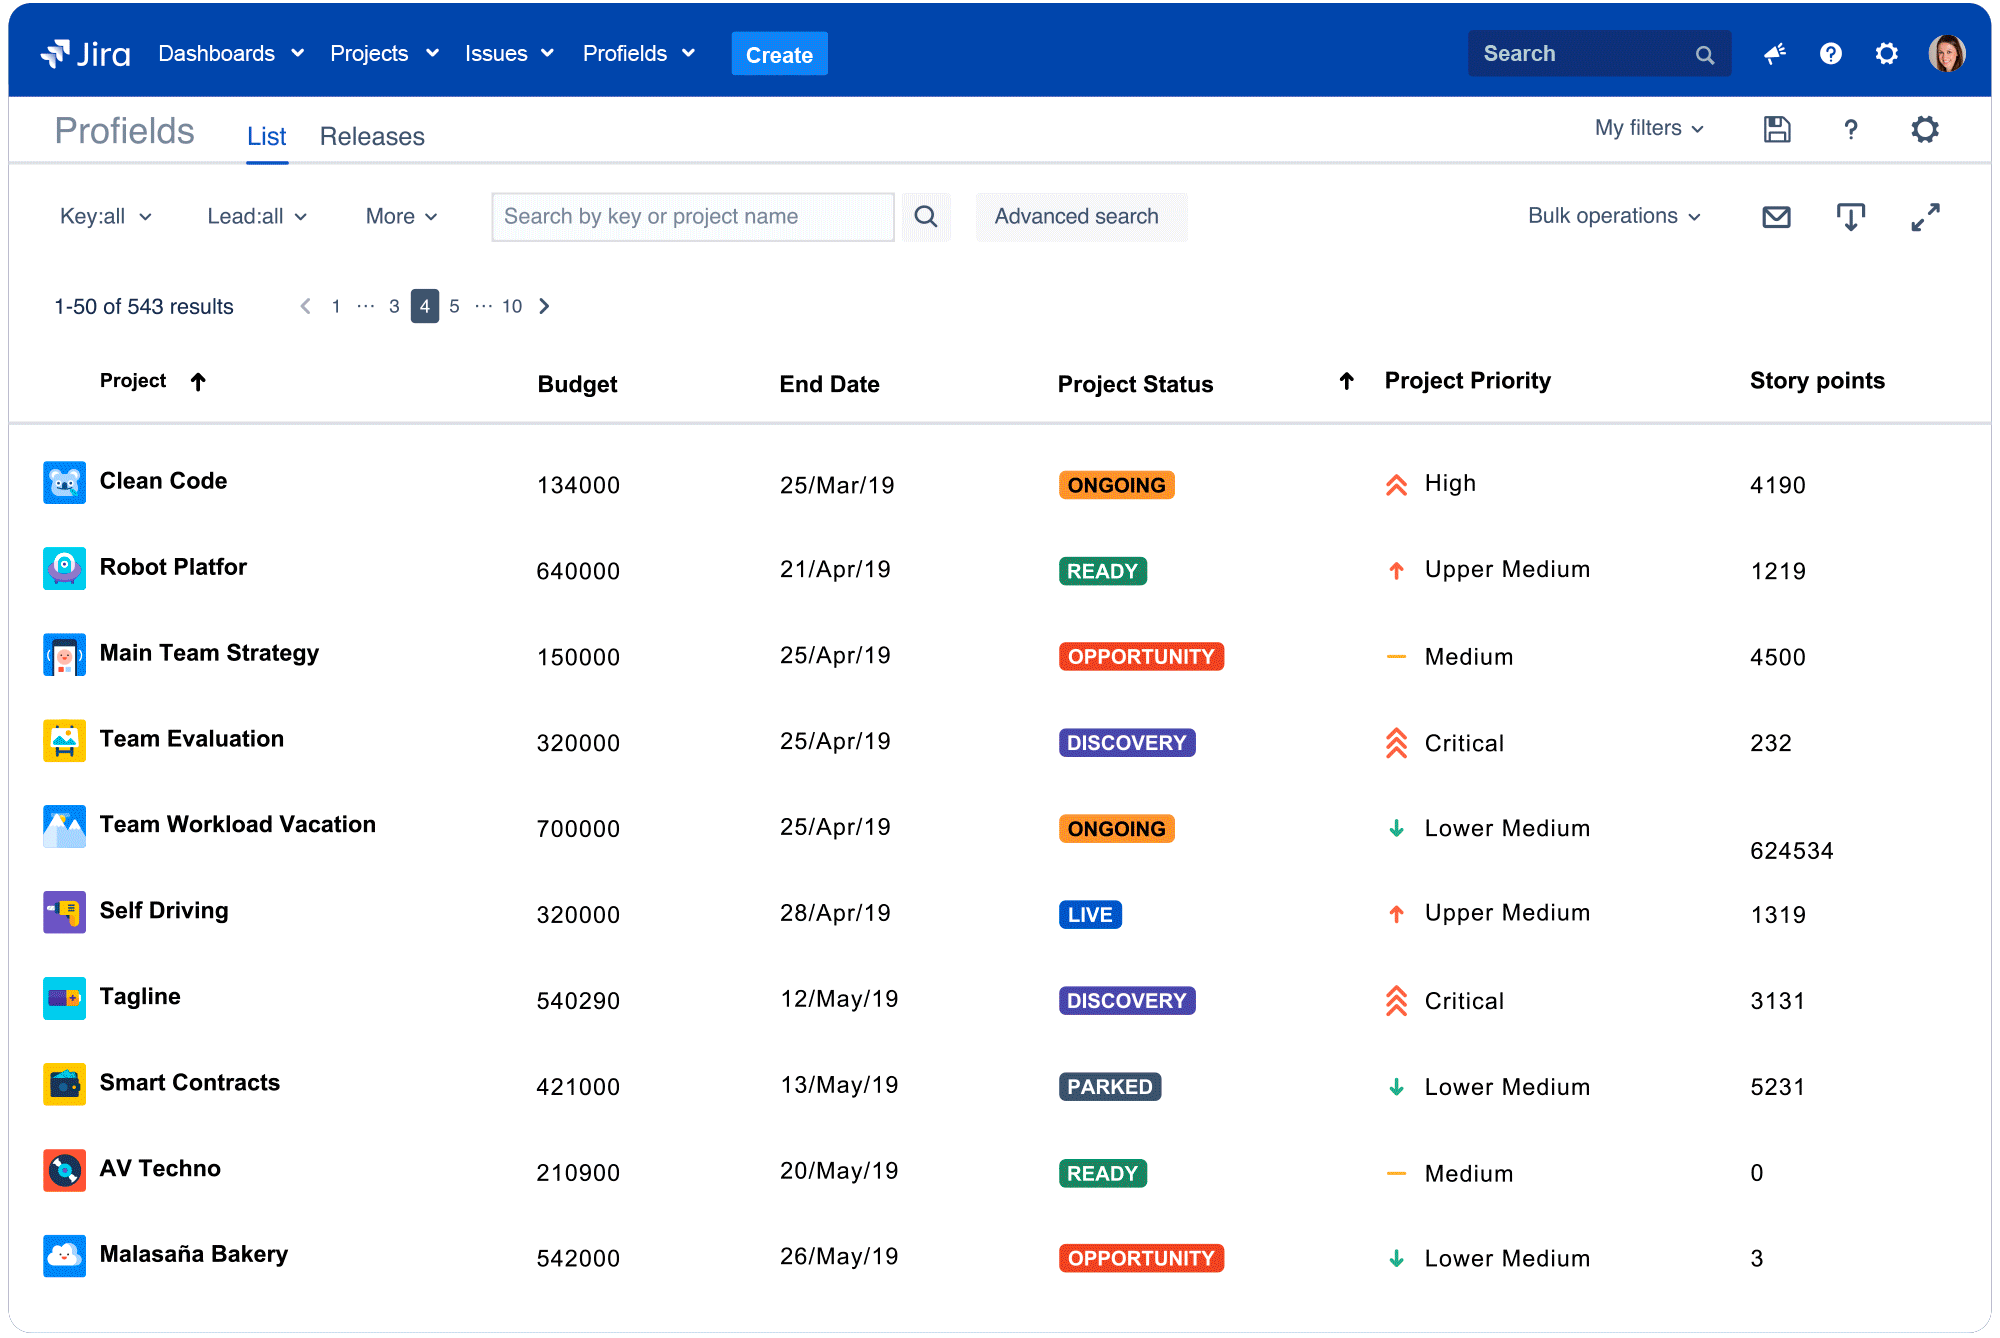
Task: Click the End Date column header
Action: tap(829, 384)
